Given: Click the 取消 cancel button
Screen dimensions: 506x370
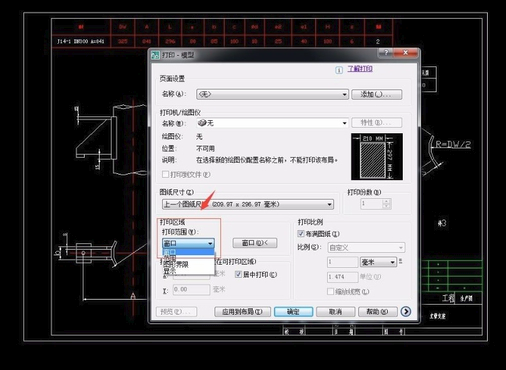Looking at the screenshot, I should click(335, 312).
